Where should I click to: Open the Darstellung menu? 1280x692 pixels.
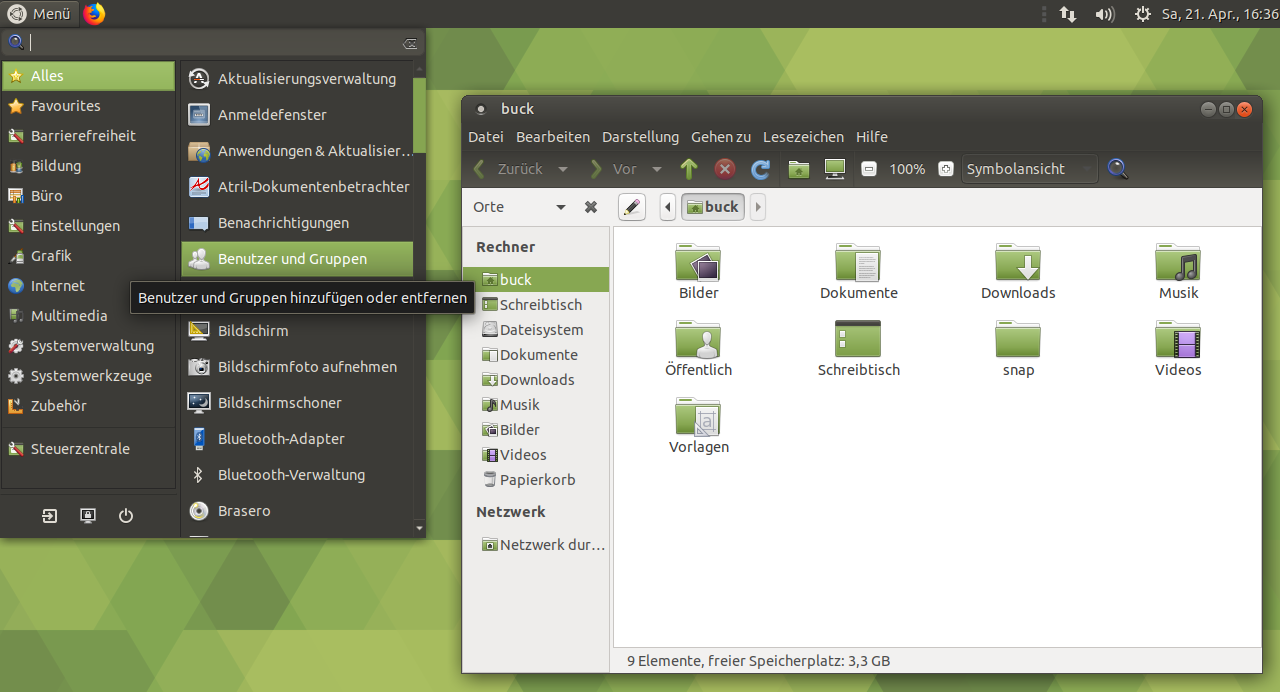tap(640, 137)
